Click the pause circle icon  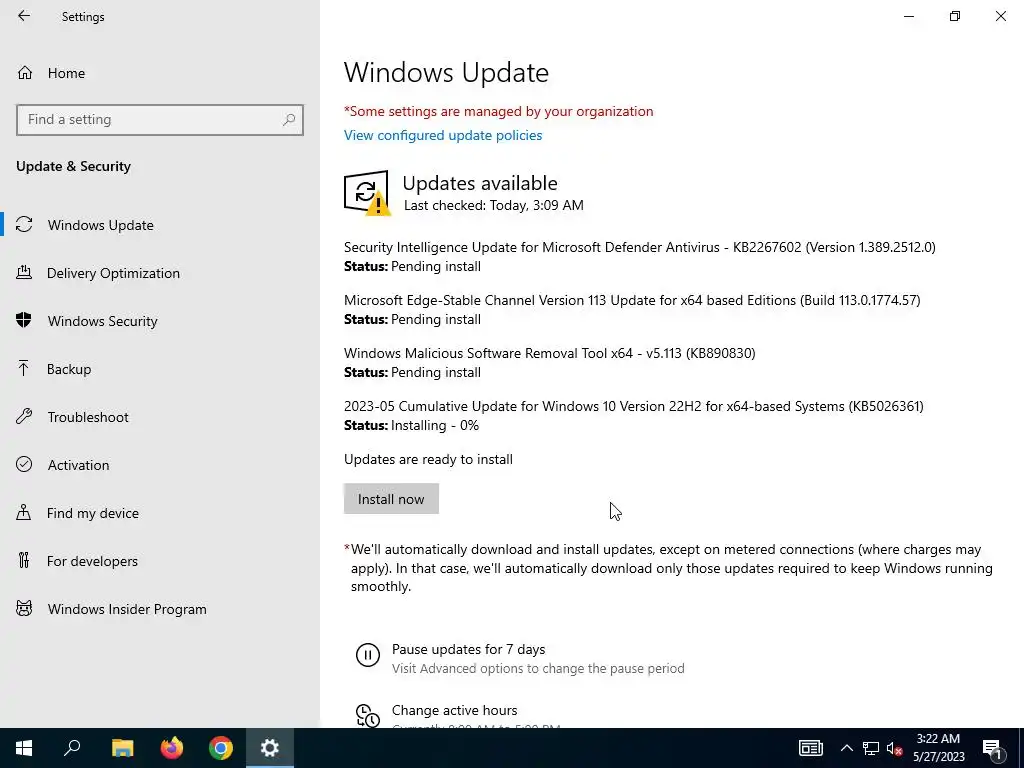(x=368, y=654)
